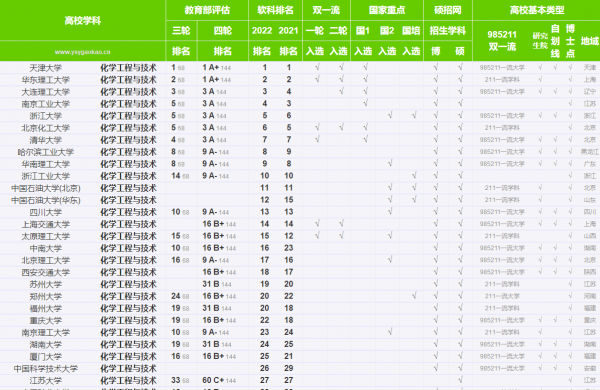Image resolution: width=600 pixels, height=390 pixels.
Task: Select the 硕招网 column group header
Action: pyautogui.click(x=448, y=10)
